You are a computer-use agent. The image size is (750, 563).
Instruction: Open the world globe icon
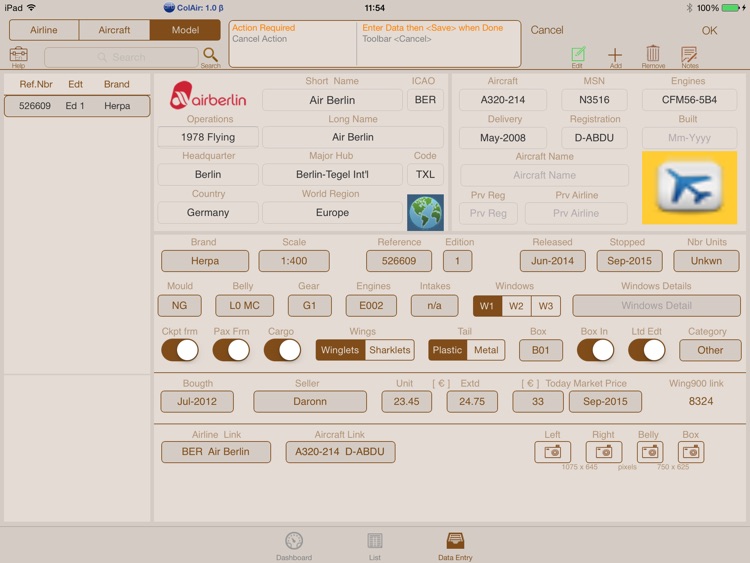425,212
